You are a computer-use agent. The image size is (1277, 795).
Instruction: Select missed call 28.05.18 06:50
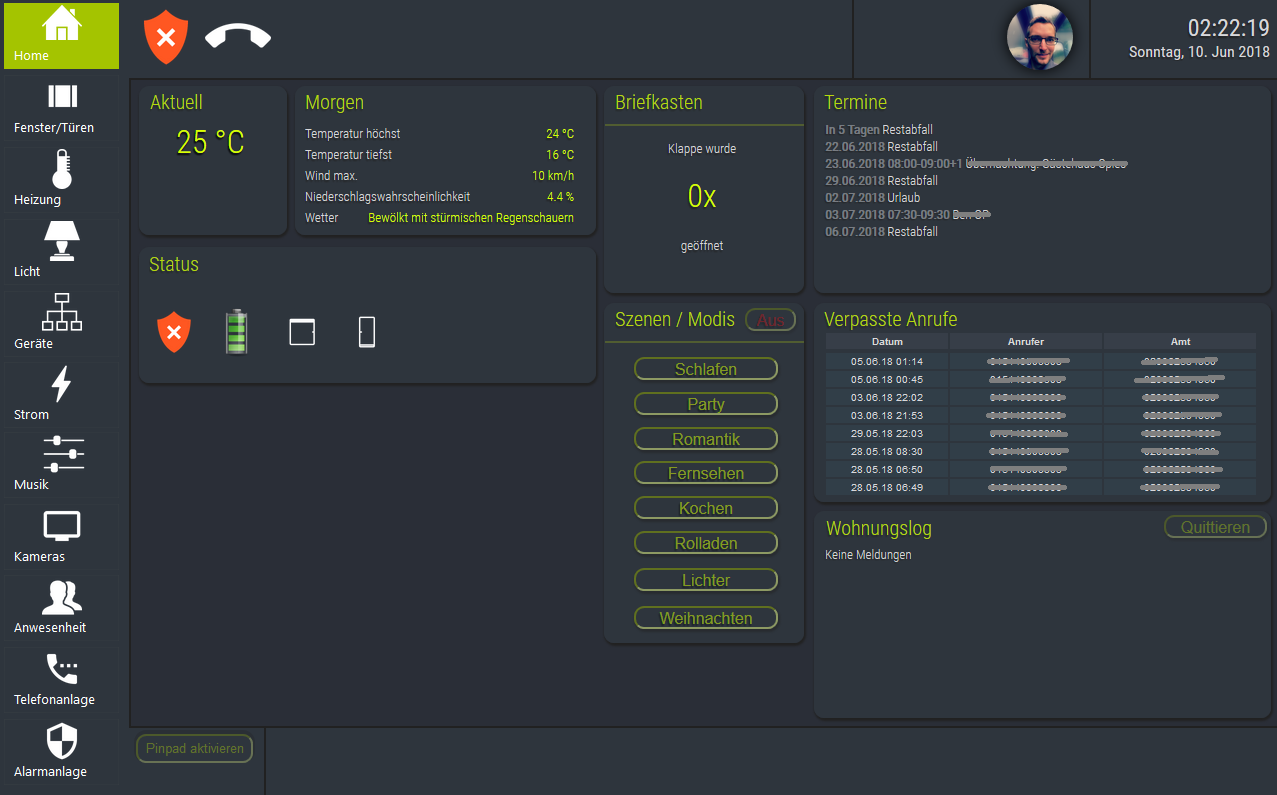click(1041, 469)
